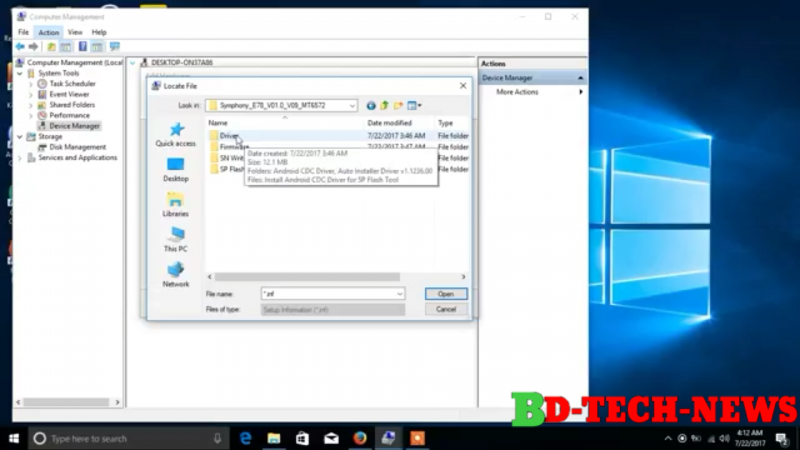Open File Explorer from taskbar
The image size is (800, 450).
coord(274,438)
